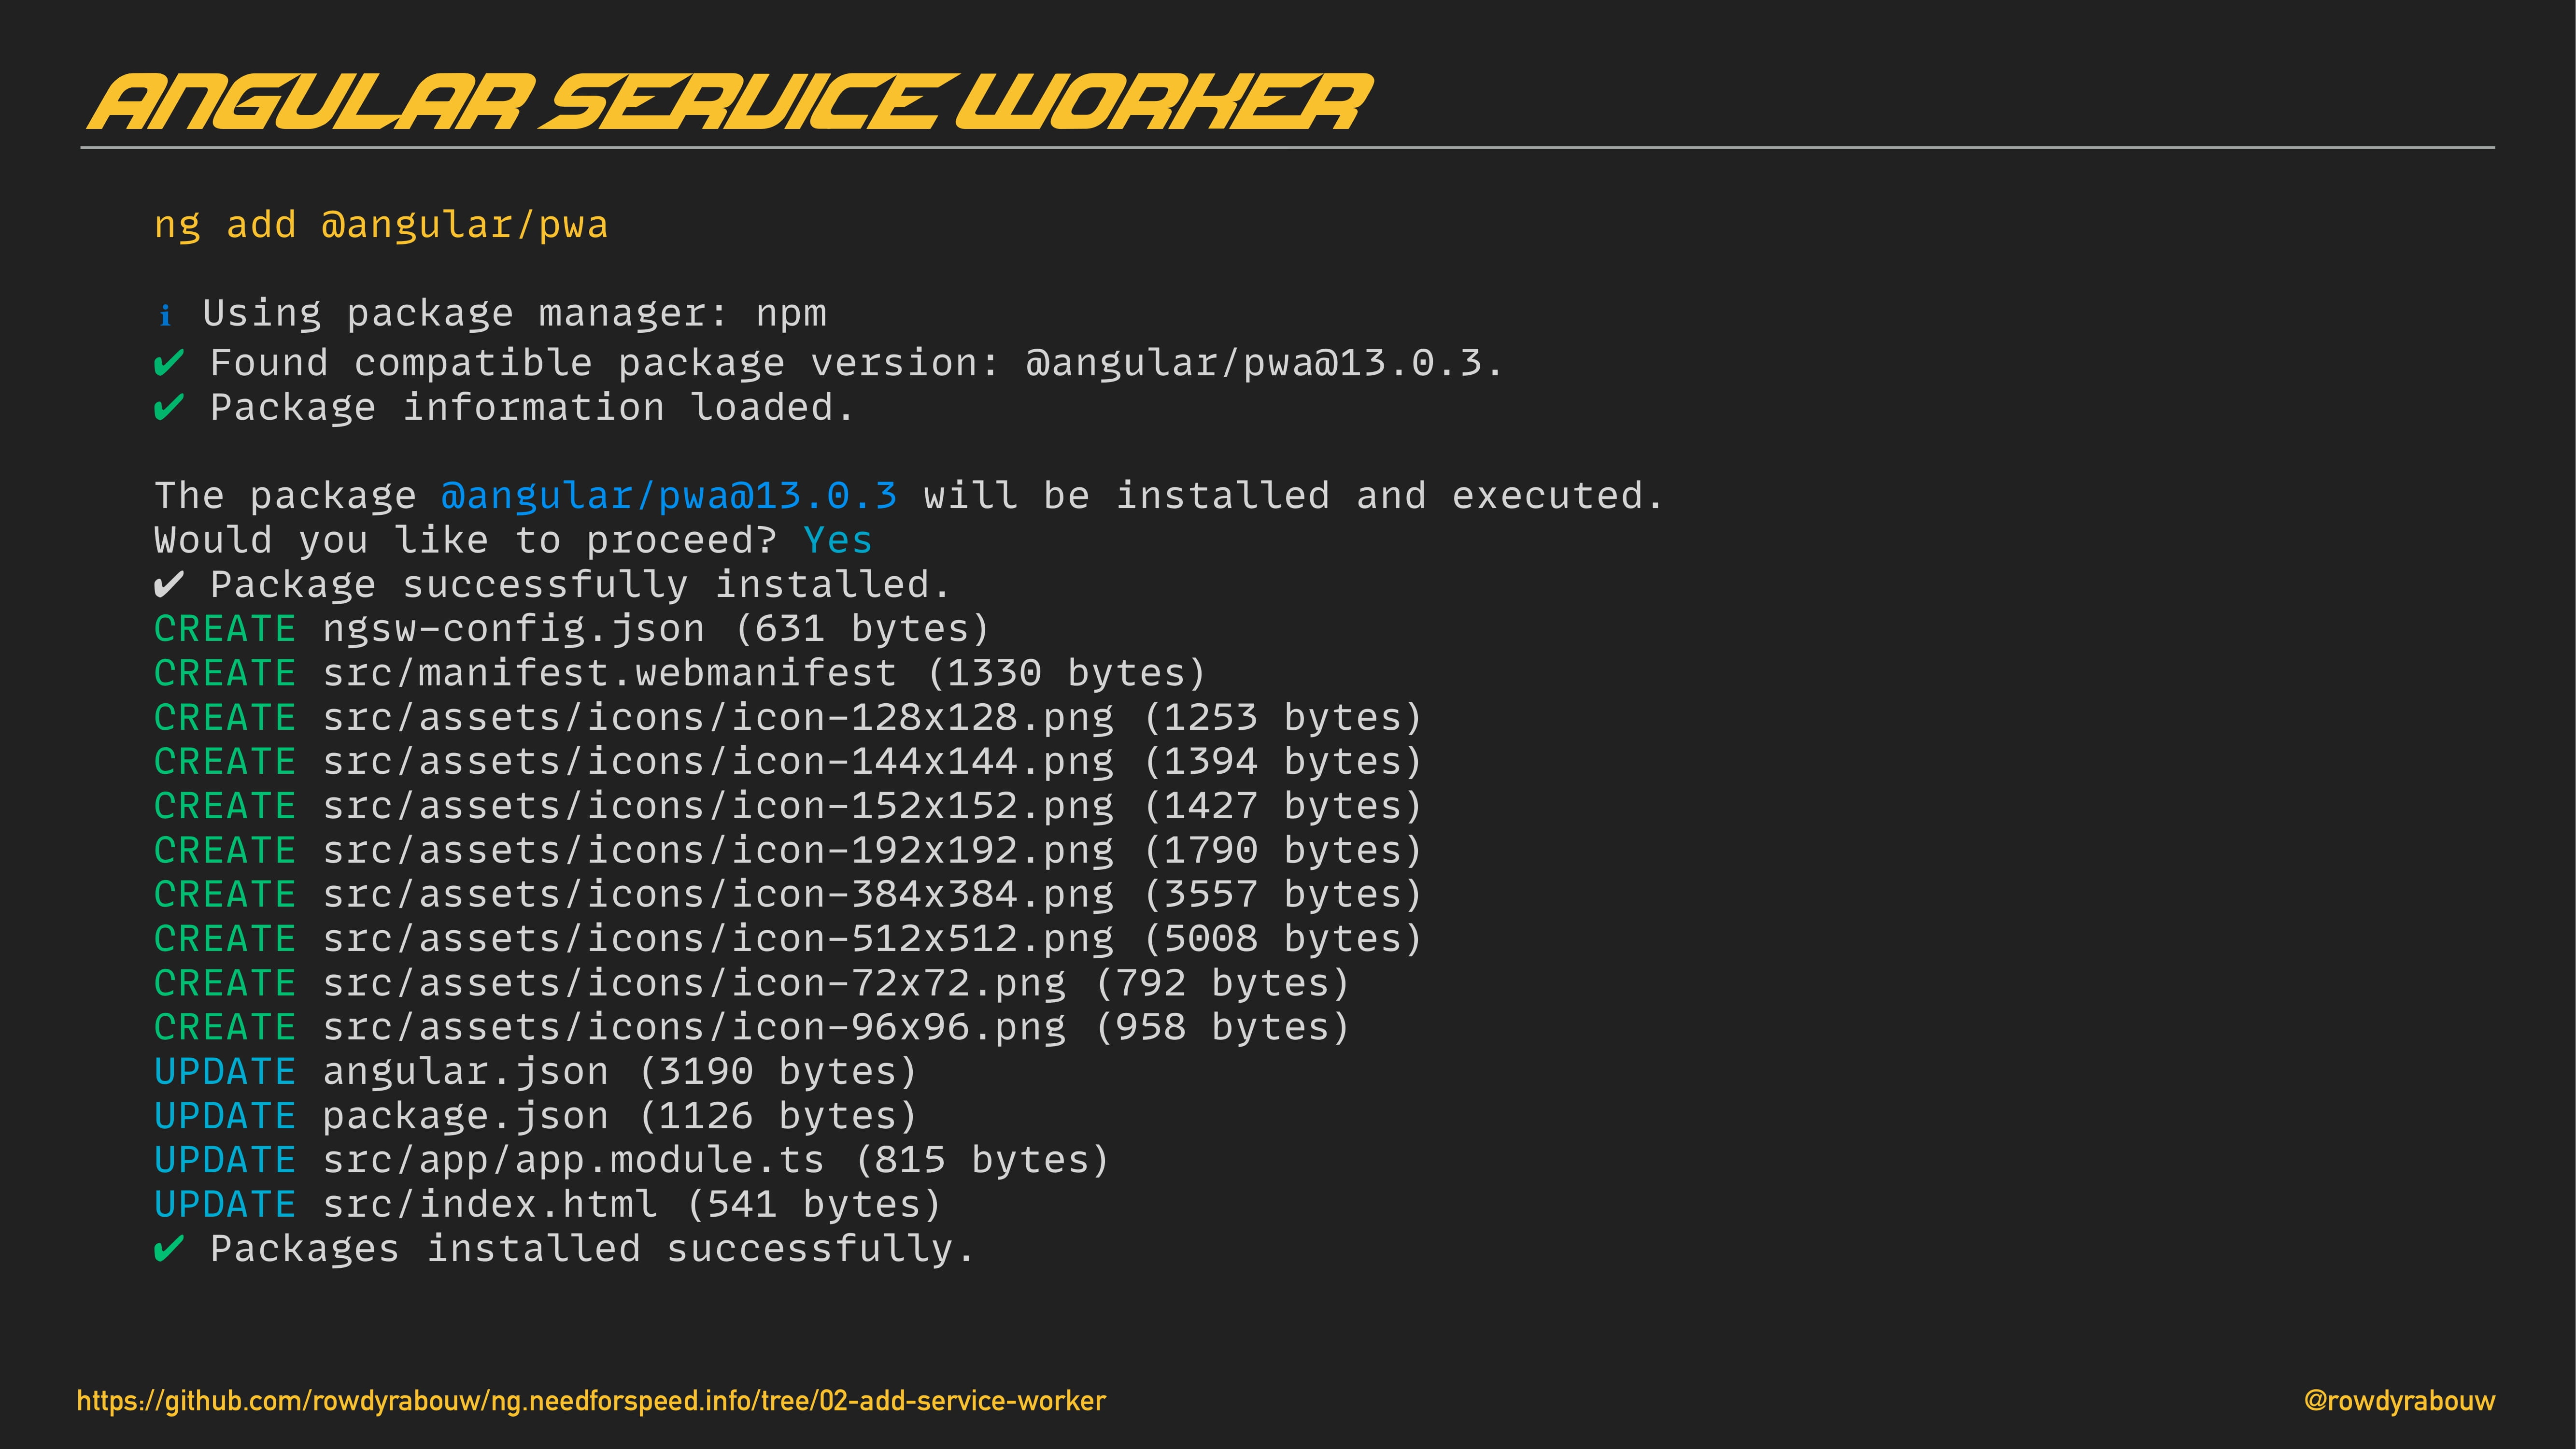Click 'Package information loaded.' text

[x=532, y=408]
